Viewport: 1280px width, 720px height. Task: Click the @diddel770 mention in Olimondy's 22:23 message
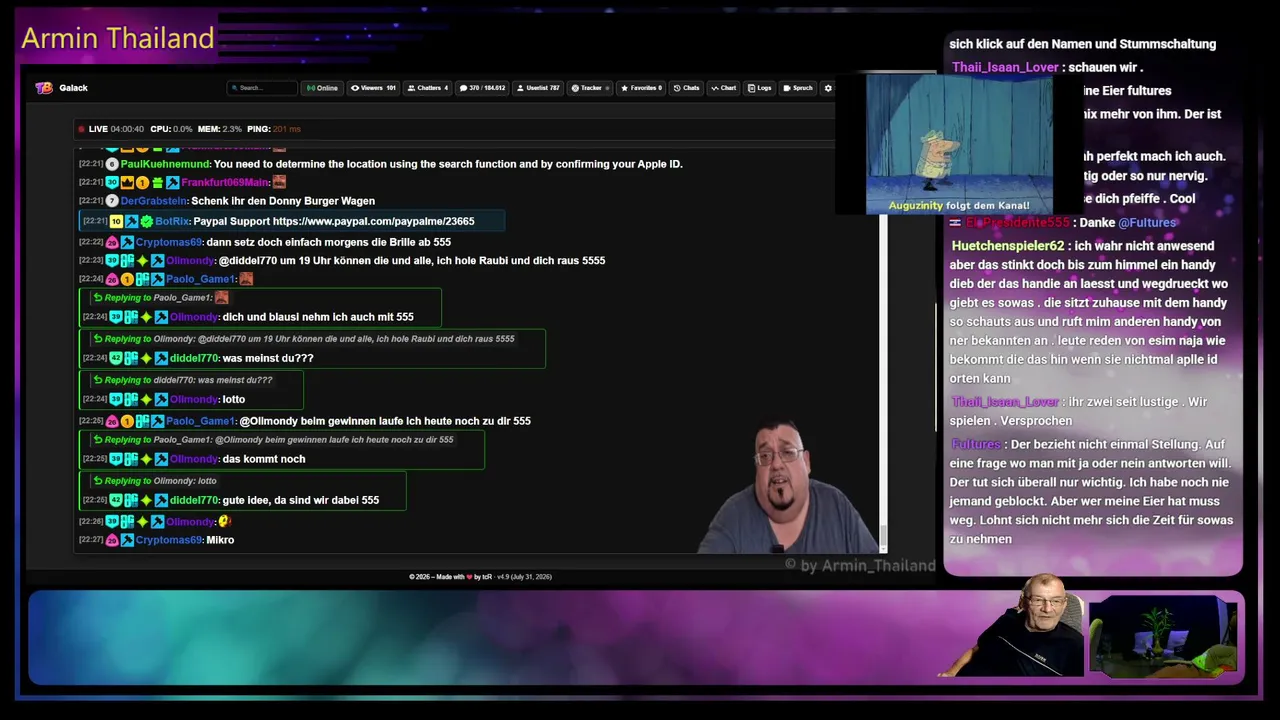(x=246, y=261)
